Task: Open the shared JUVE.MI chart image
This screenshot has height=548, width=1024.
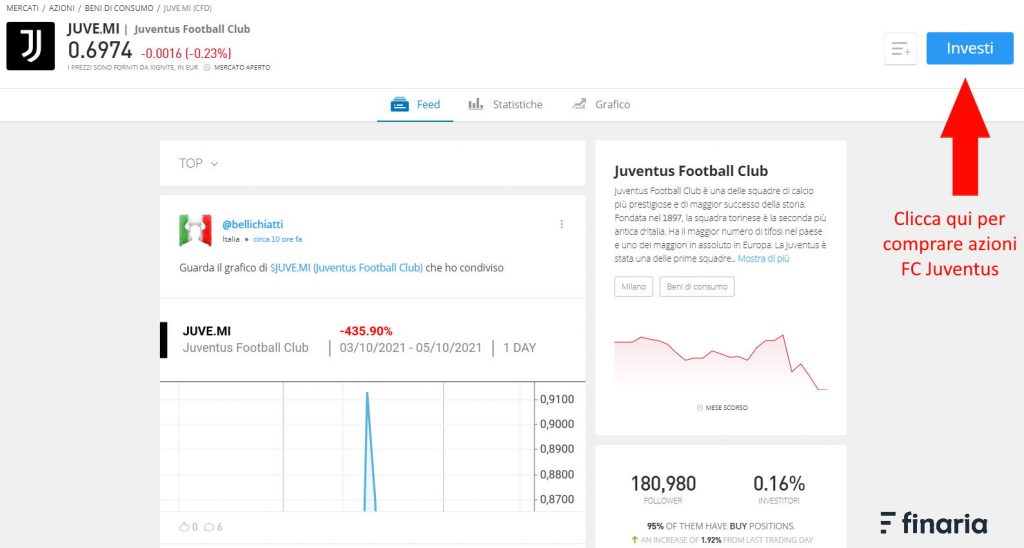Action: pos(373,405)
